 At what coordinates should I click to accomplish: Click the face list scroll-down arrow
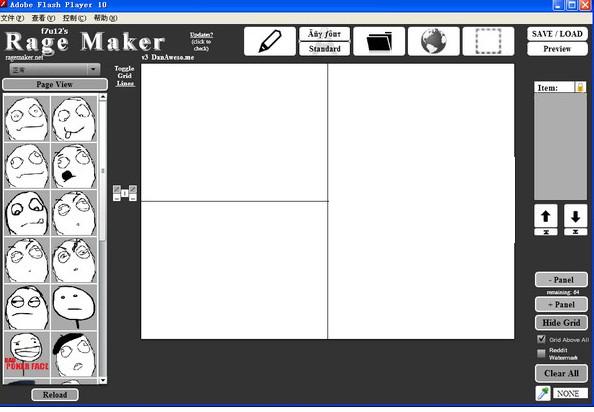pos(103,380)
